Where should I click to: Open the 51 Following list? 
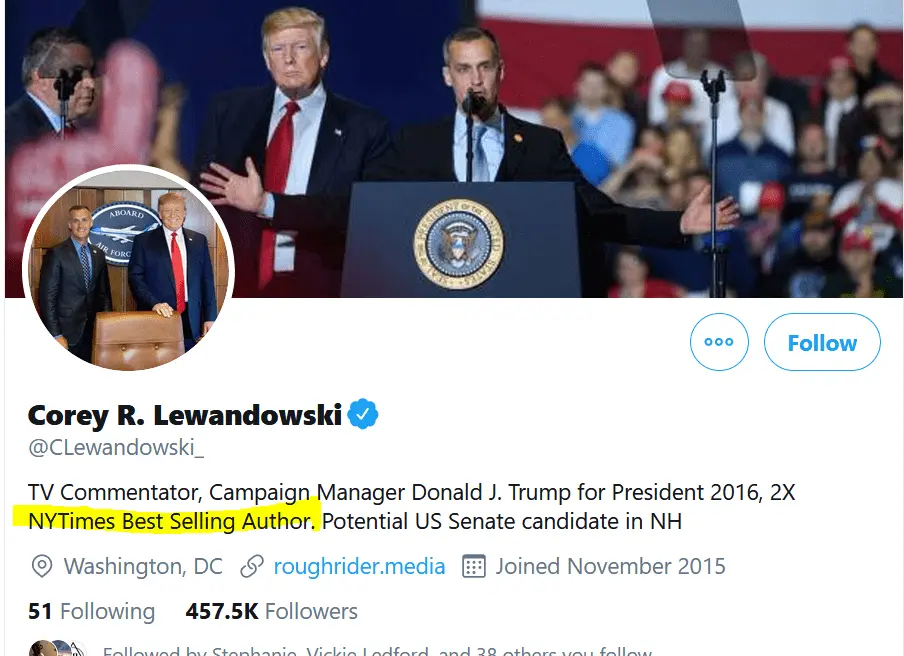(x=91, y=612)
